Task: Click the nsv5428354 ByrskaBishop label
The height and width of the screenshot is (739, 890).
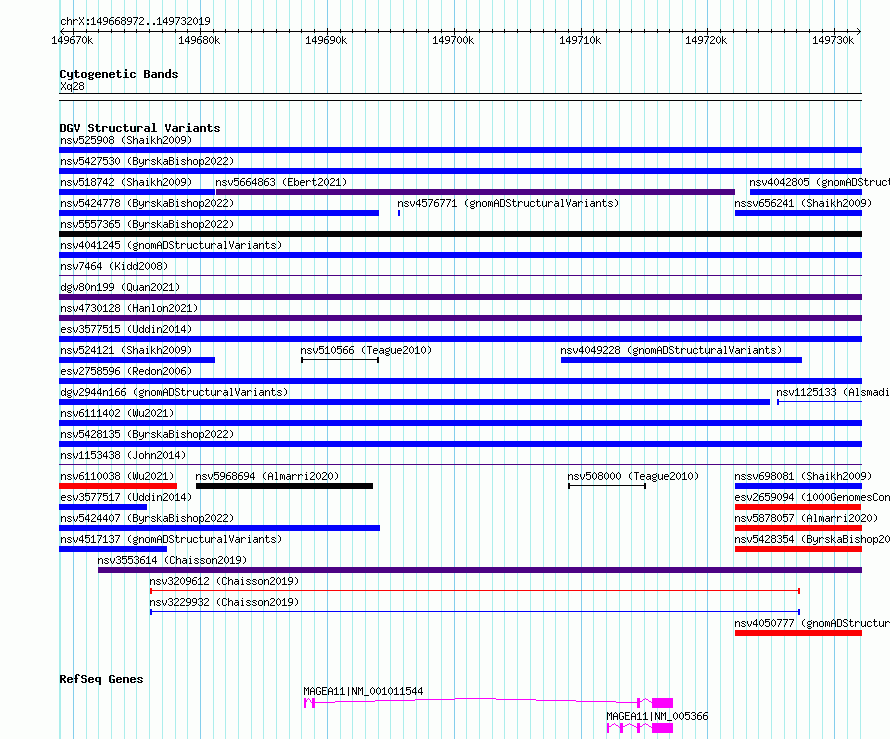Action: click(812, 539)
